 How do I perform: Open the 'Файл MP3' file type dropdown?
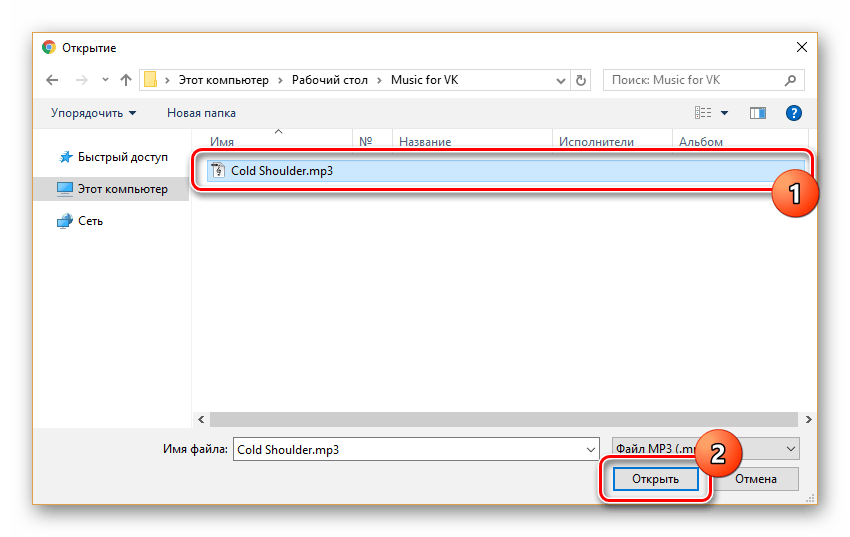click(x=705, y=449)
